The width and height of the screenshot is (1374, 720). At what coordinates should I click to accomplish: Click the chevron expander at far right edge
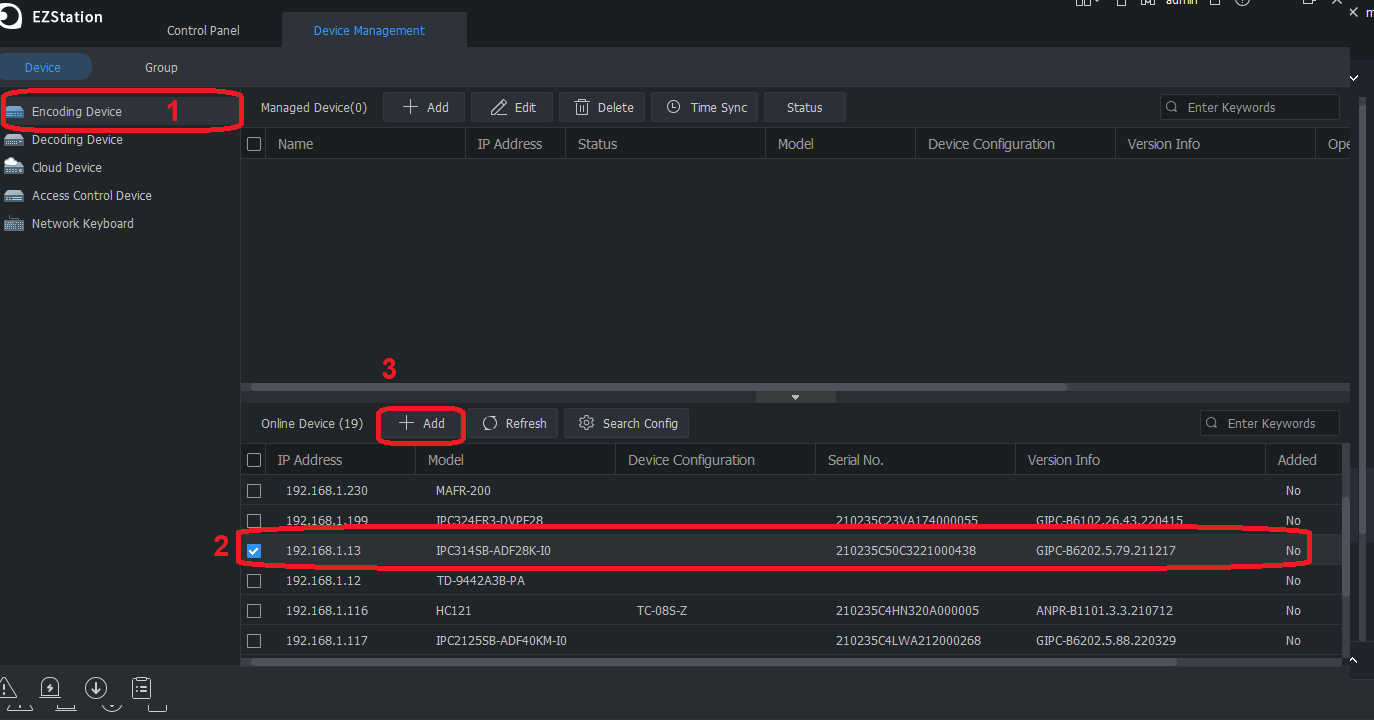1354,77
